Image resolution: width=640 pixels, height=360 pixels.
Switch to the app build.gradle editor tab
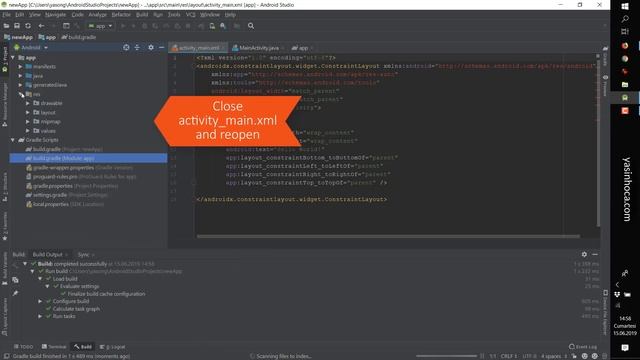tap(302, 48)
